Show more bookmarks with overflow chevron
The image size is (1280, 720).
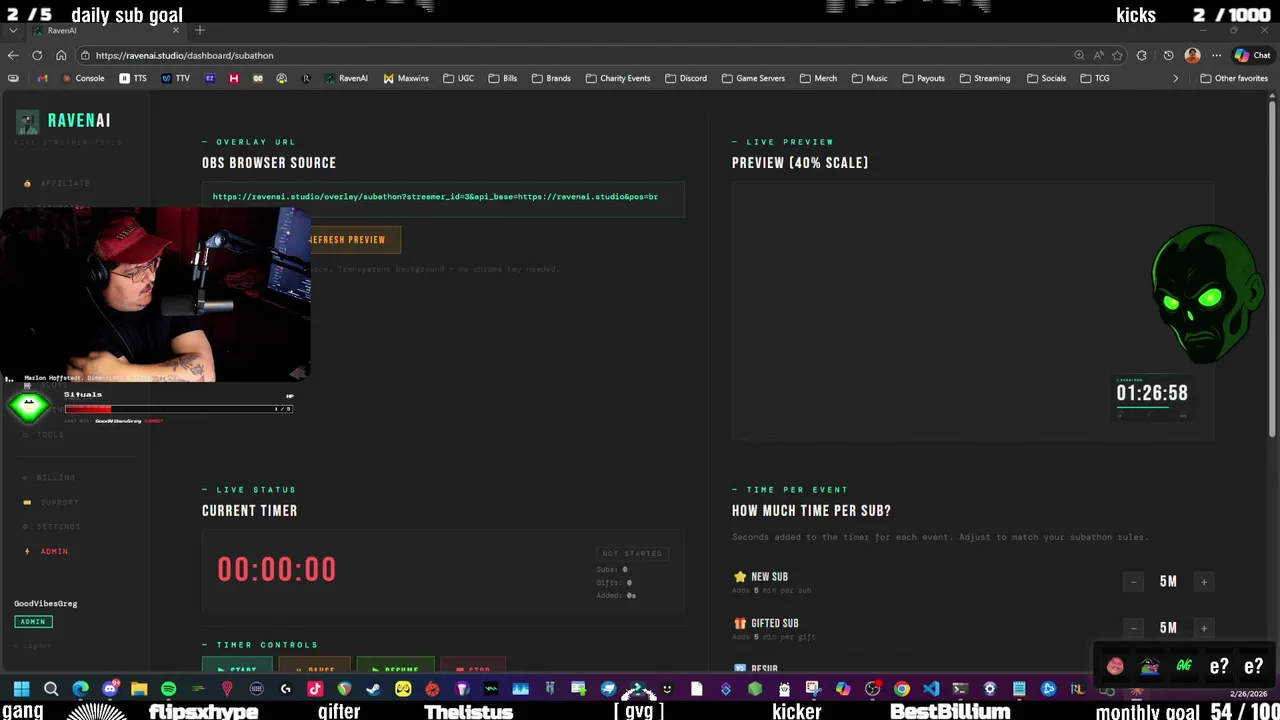click(1175, 78)
